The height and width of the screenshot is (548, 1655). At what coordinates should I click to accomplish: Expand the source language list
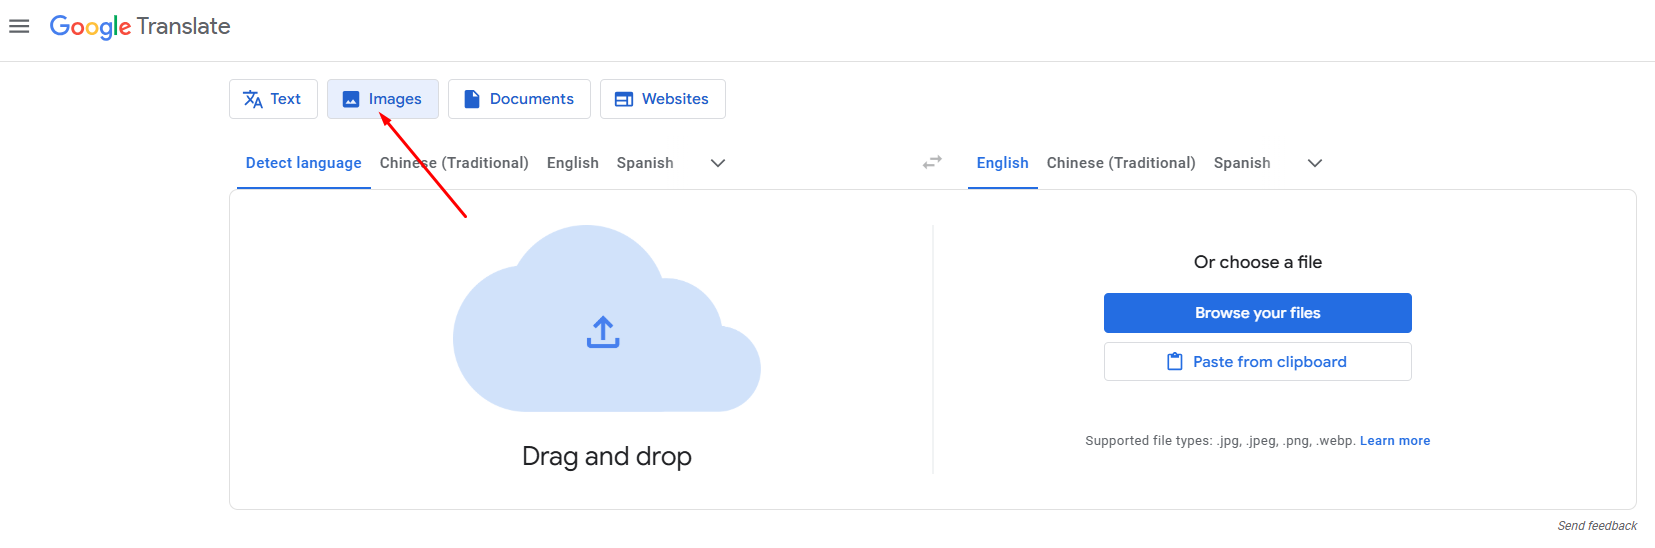pyautogui.click(x=717, y=163)
